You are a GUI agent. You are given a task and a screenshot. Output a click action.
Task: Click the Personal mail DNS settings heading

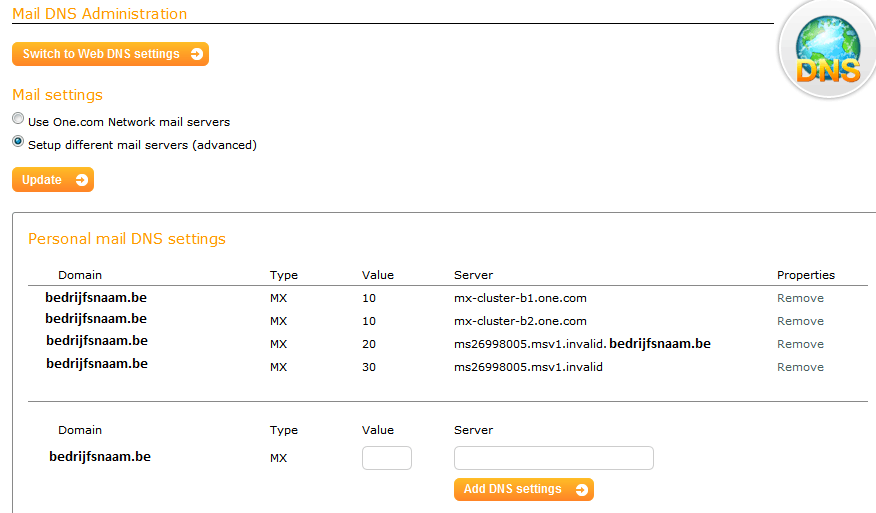pos(127,239)
